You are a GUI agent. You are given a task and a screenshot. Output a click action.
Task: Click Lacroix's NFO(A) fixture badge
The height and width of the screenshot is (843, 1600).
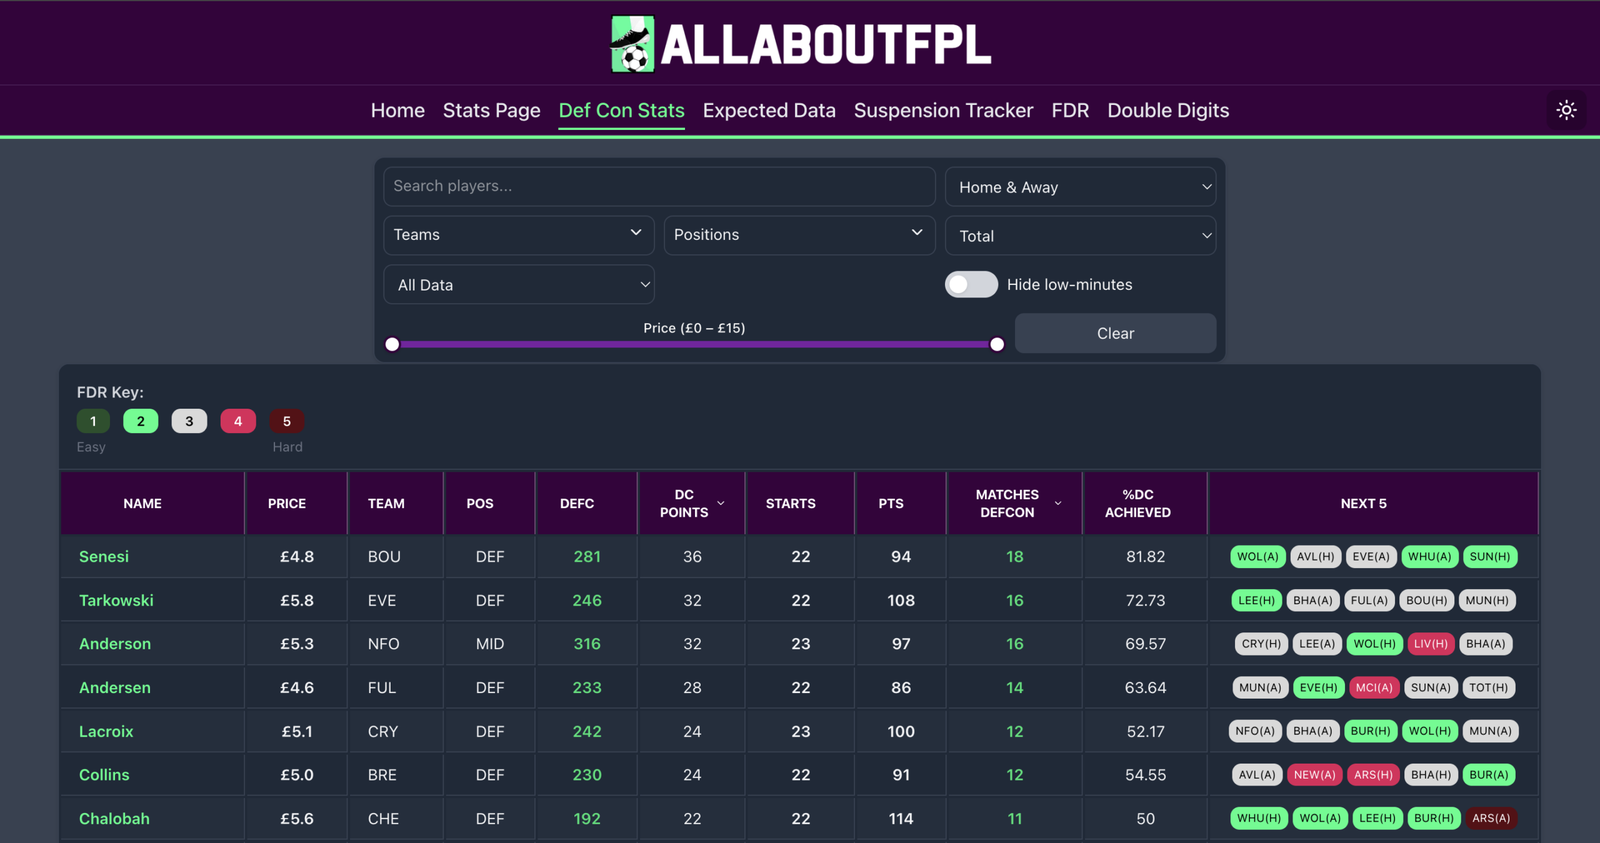point(1255,731)
